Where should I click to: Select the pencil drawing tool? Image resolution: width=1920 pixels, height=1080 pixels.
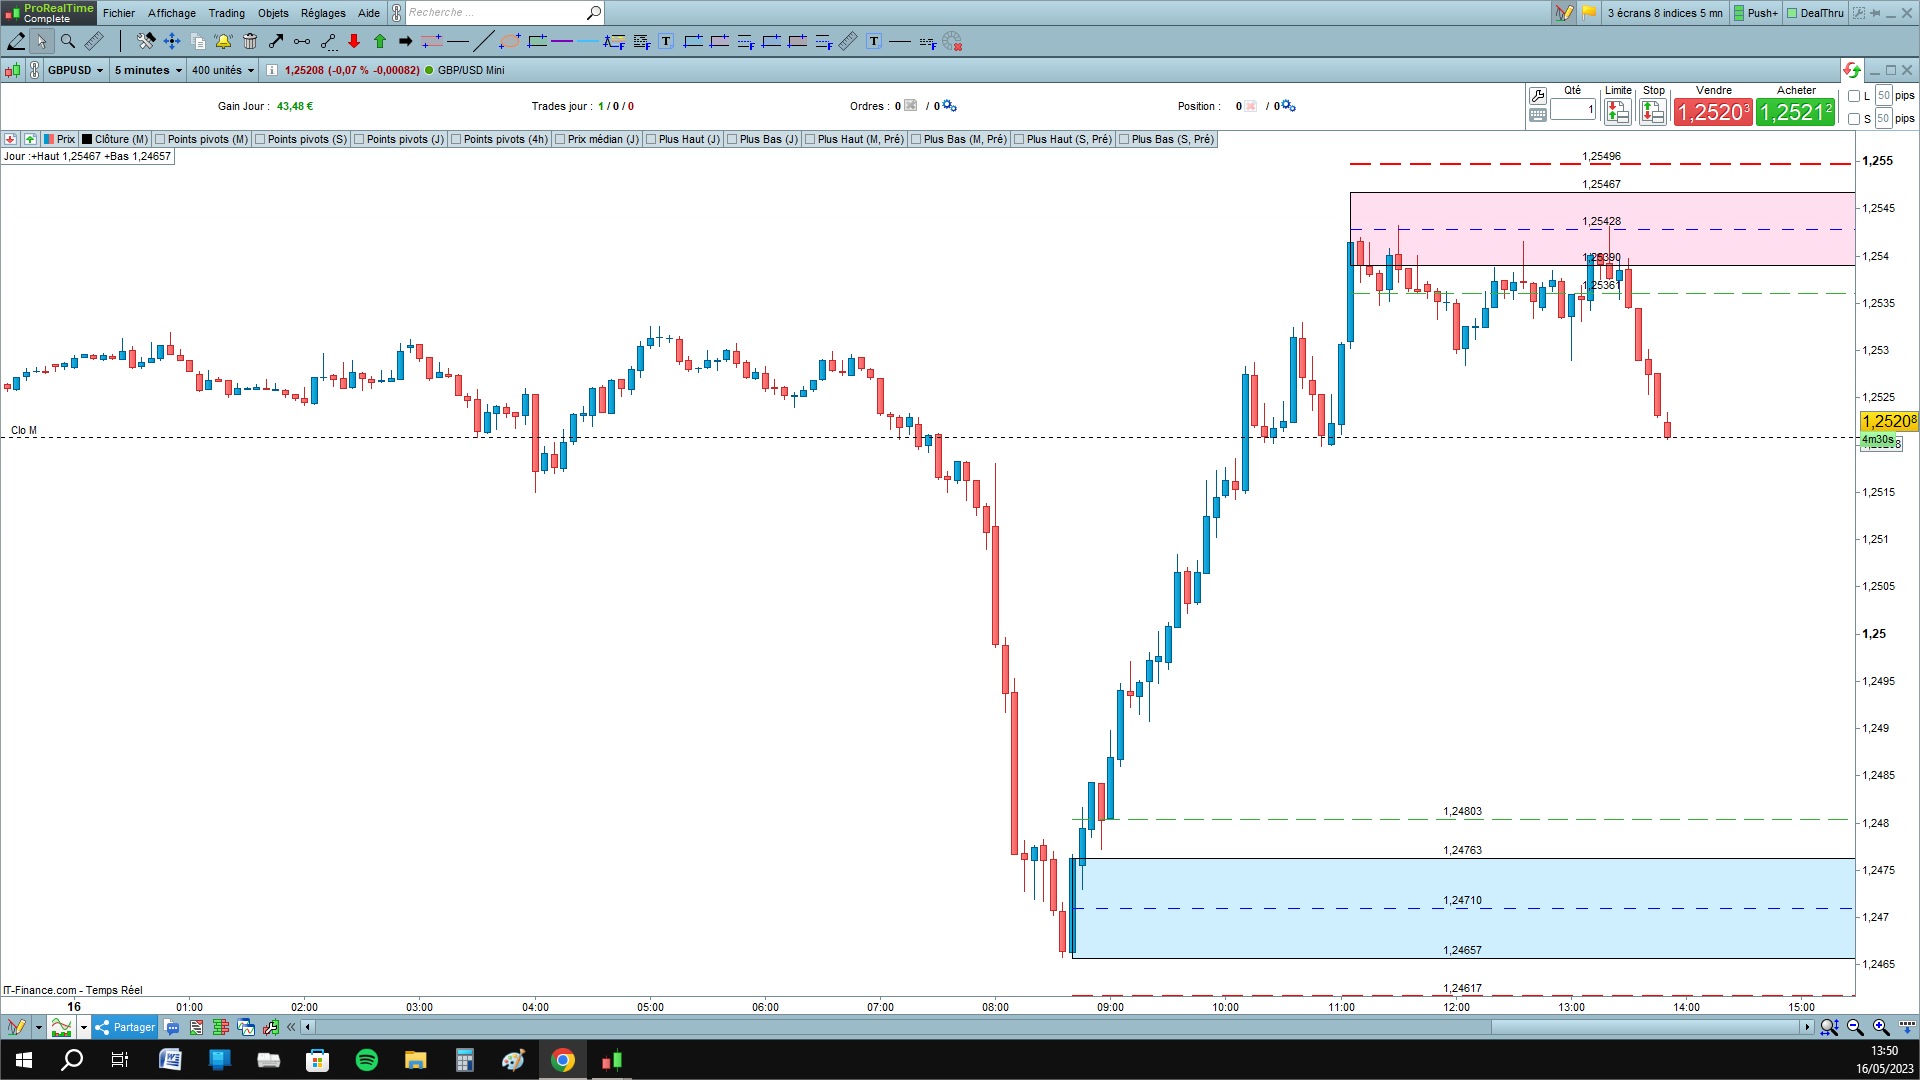(x=16, y=41)
